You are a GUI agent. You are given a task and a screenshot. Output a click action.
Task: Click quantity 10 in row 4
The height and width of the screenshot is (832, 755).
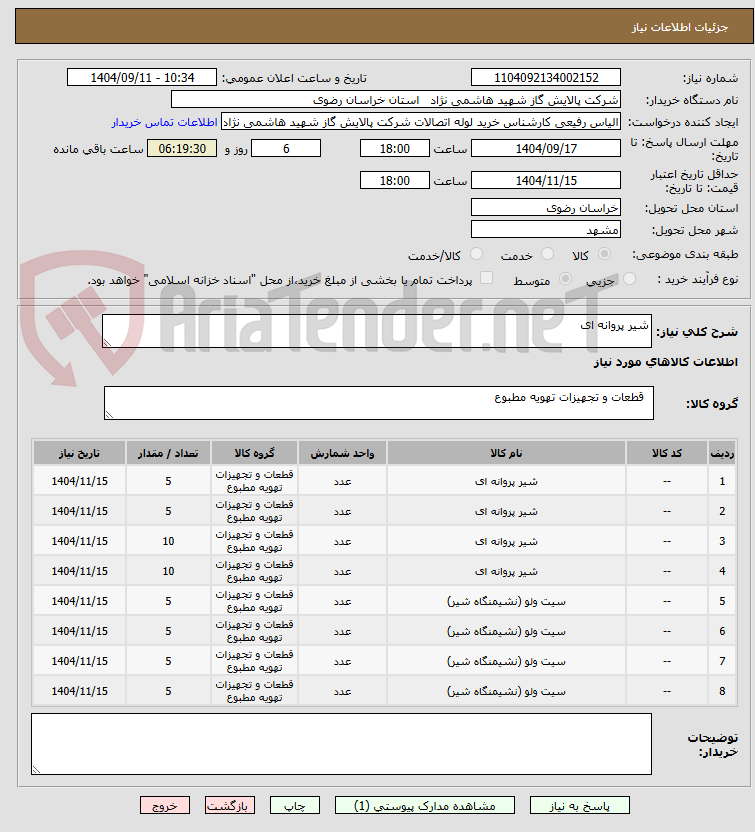coord(168,571)
